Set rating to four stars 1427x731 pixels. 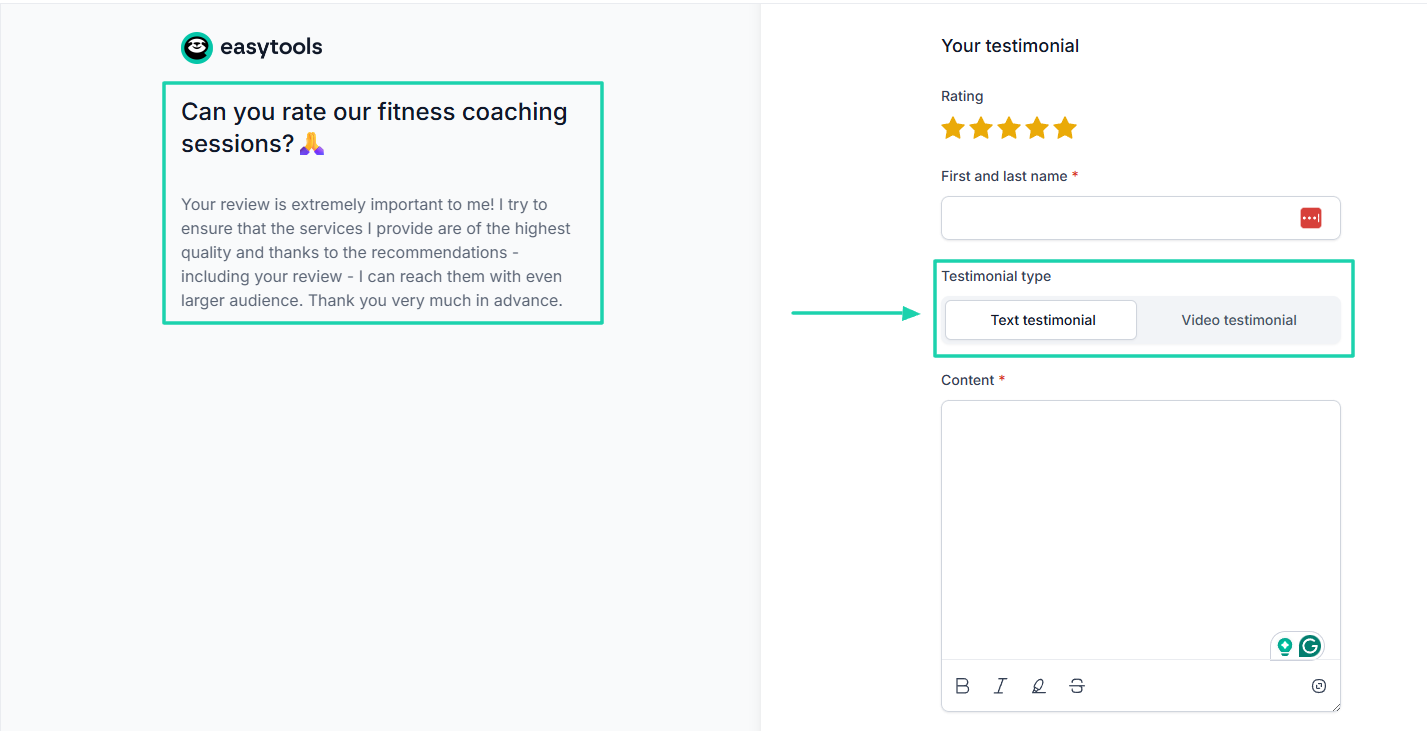point(1037,128)
